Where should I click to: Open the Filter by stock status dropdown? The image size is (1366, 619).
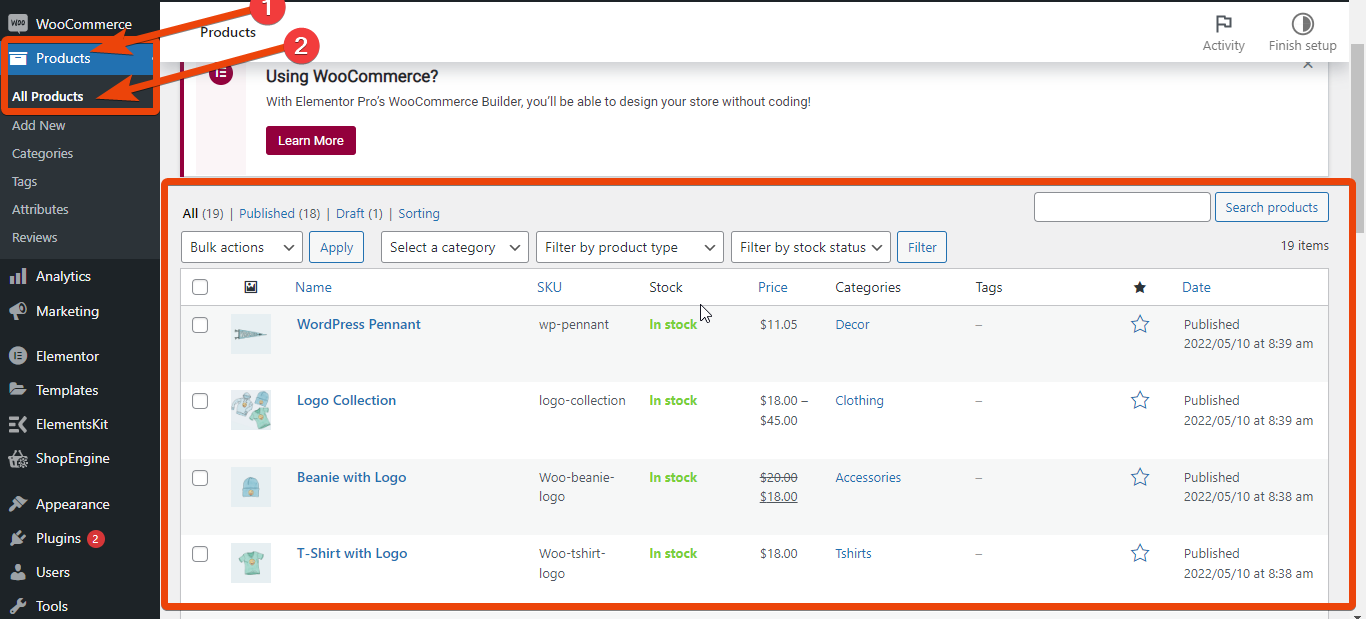coord(811,247)
